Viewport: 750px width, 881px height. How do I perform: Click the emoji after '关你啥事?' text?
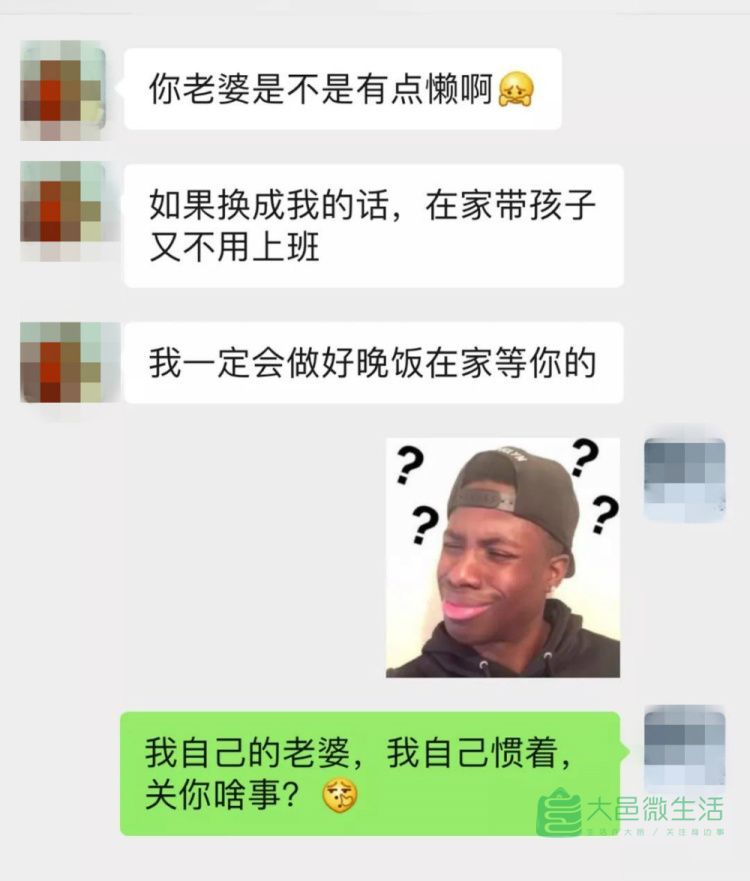pos(340,796)
